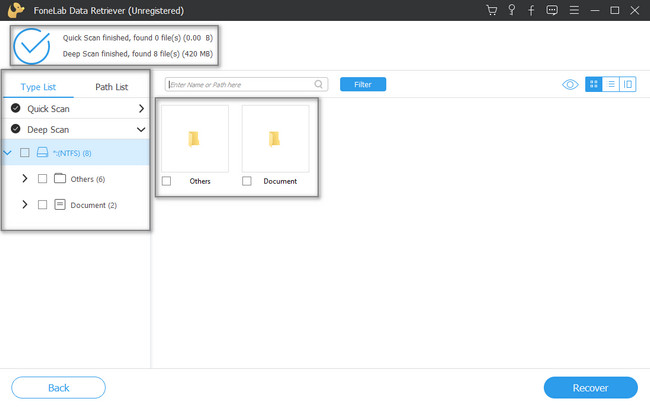650x407 pixels.
Task: Click the Deep Scan finished status text
Action: [138, 54]
